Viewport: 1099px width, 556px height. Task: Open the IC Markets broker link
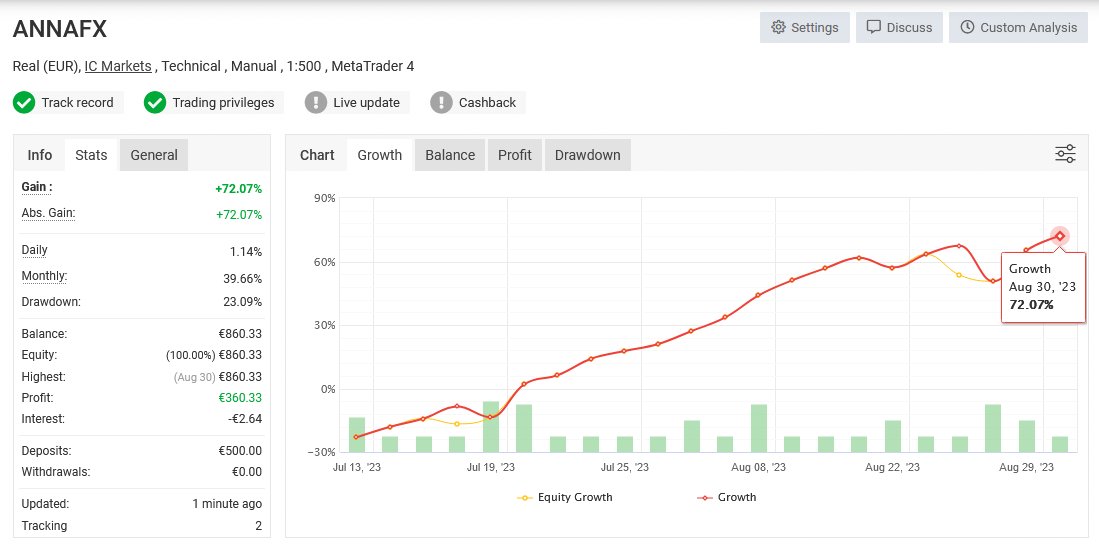coord(118,66)
